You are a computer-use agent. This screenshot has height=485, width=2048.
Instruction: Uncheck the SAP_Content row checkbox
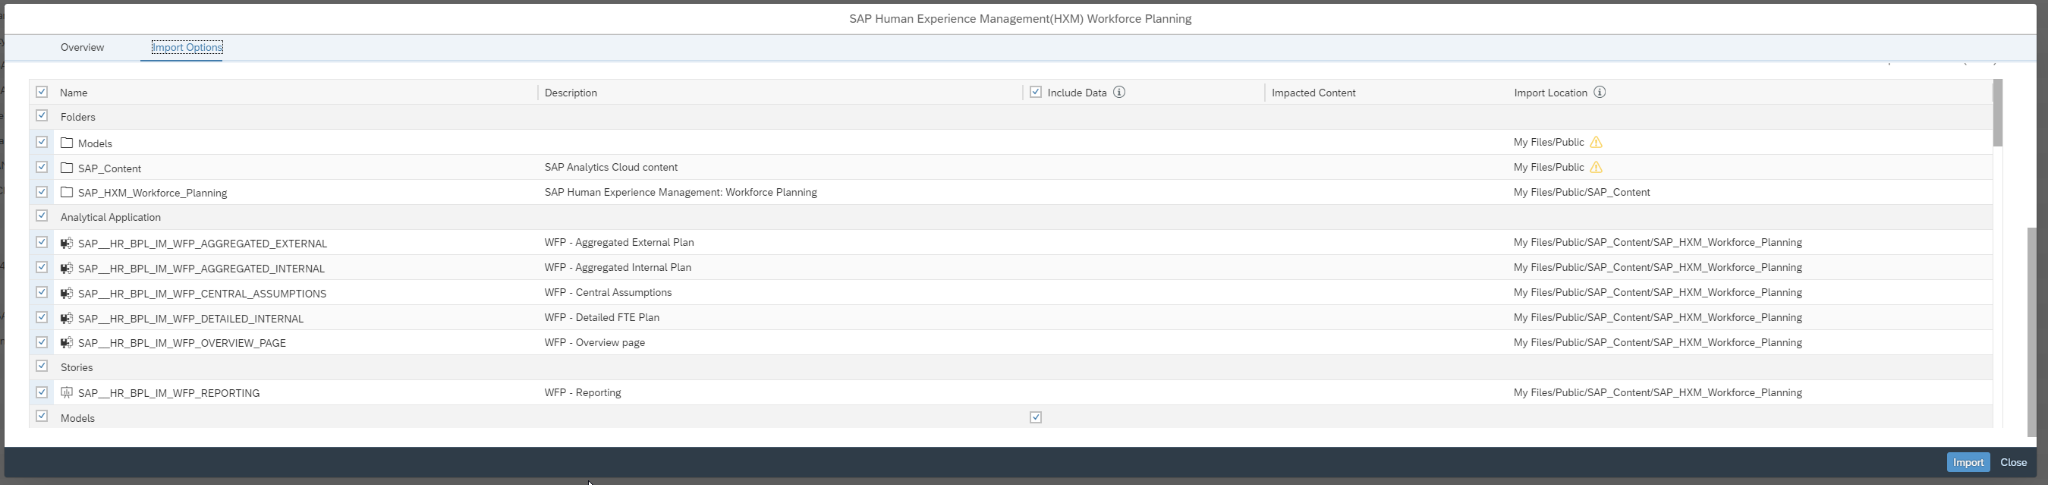coord(42,167)
